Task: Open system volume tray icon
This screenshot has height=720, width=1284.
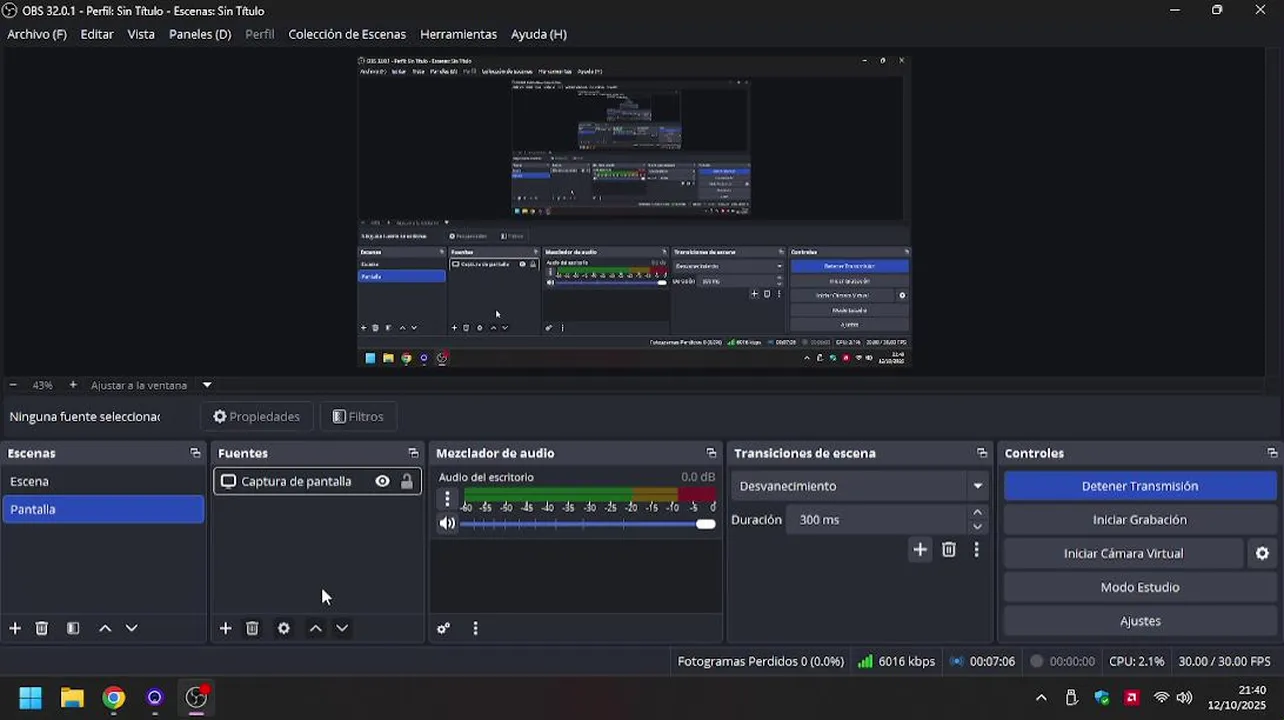Action: pyautogui.click(x=1184, y=698)
